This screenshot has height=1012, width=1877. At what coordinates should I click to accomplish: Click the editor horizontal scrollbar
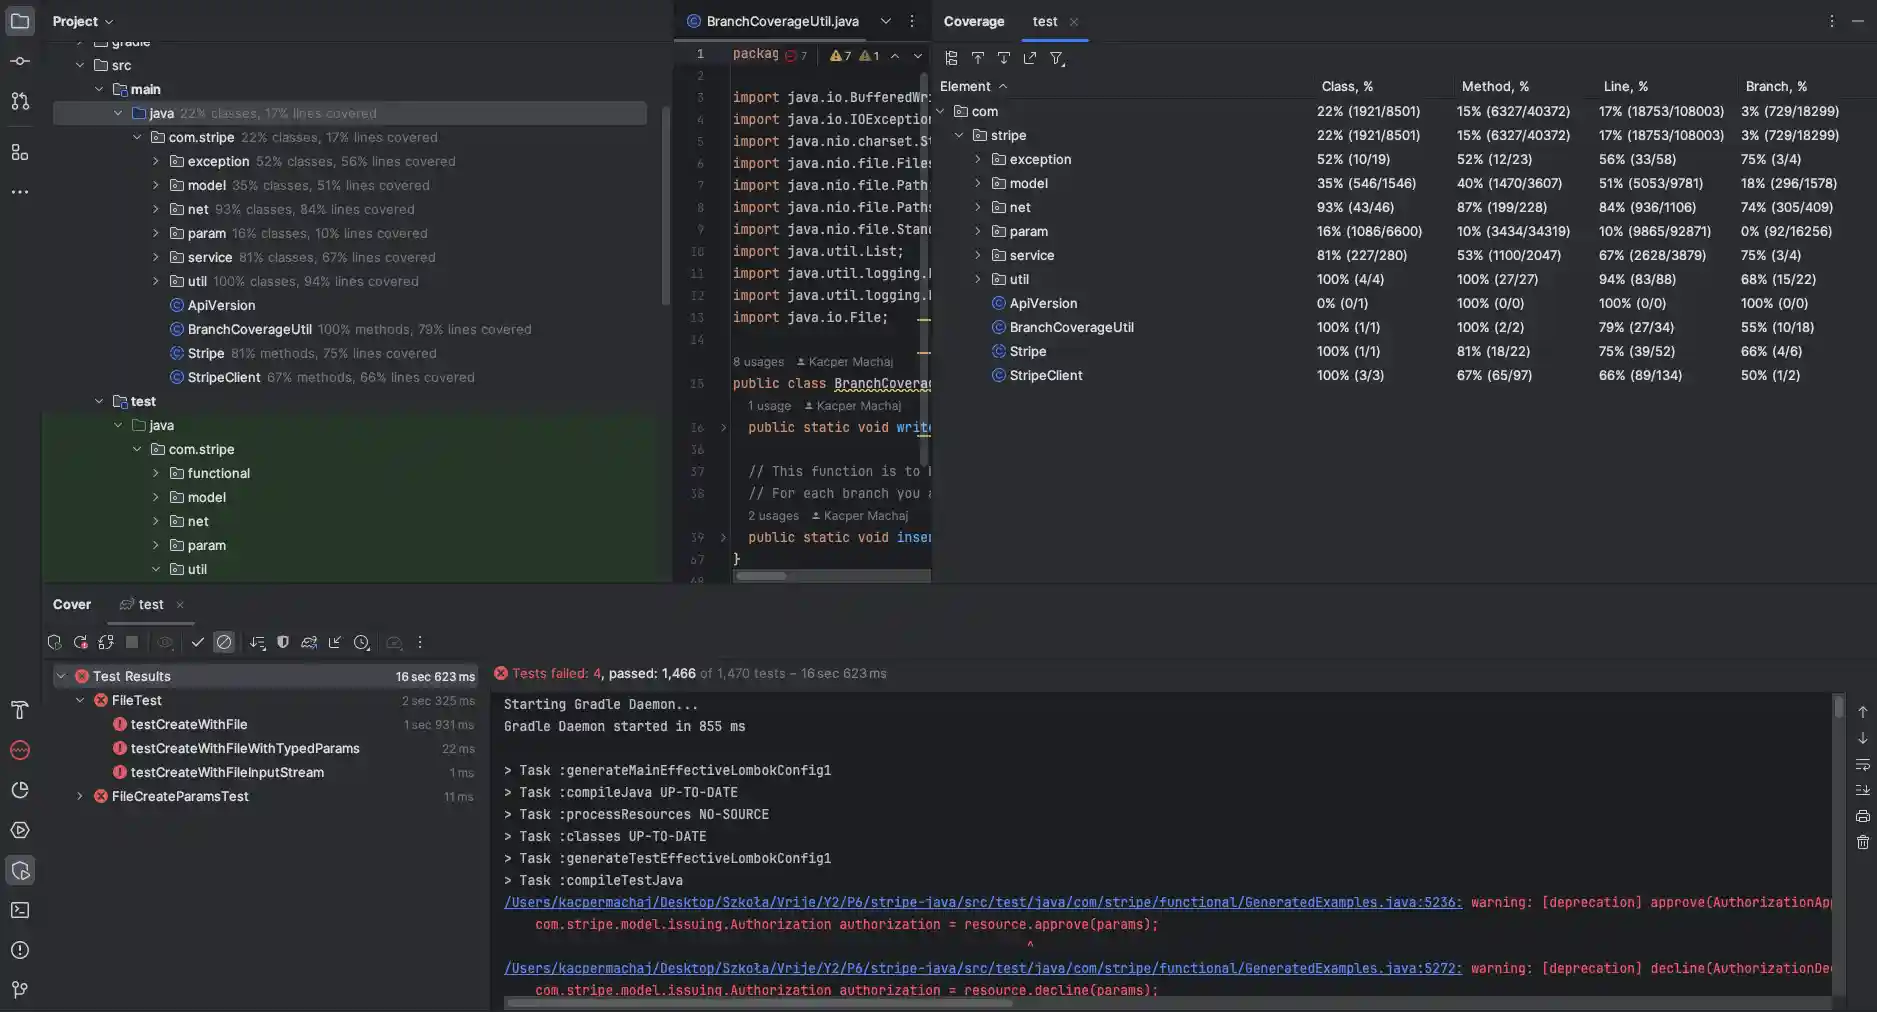tap(762, 576)
